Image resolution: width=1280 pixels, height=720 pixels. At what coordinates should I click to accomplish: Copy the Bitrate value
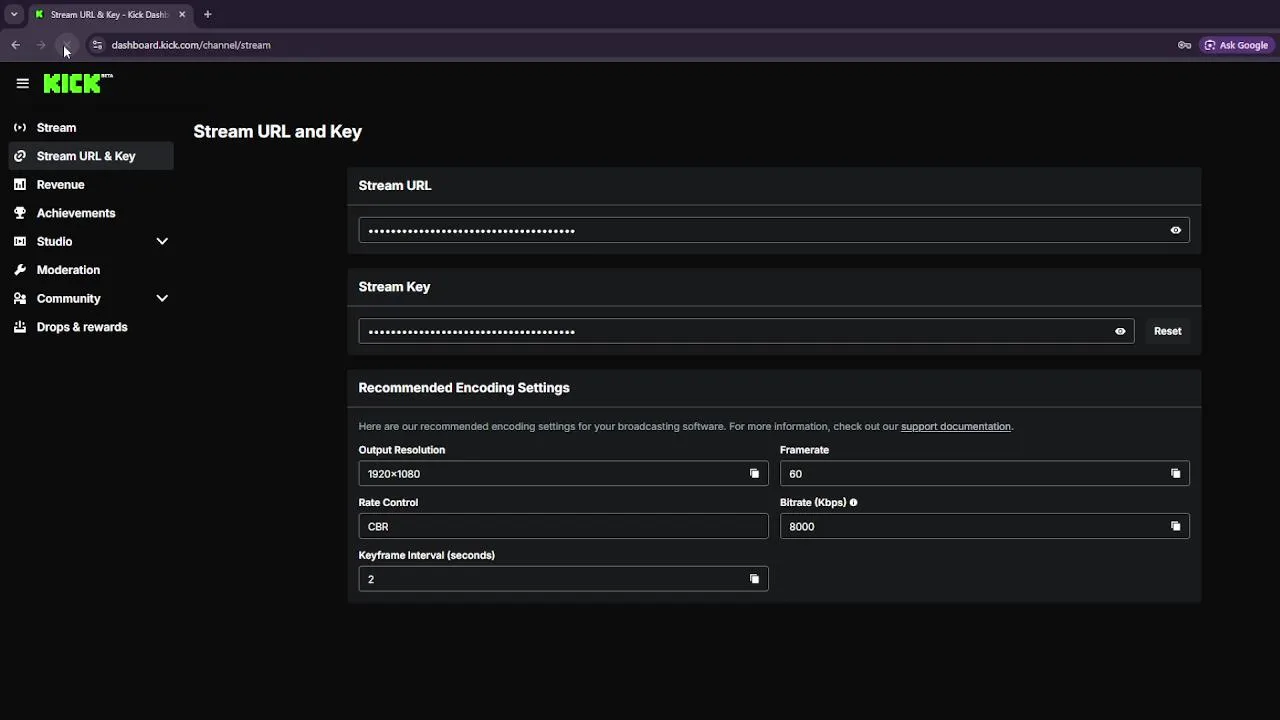pos(1175,526)
